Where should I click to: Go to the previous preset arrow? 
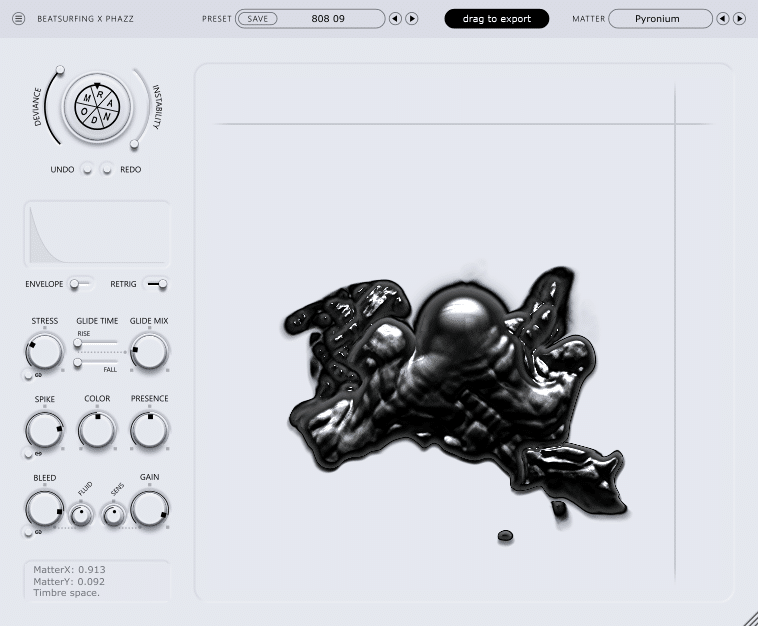pos(395,19)
